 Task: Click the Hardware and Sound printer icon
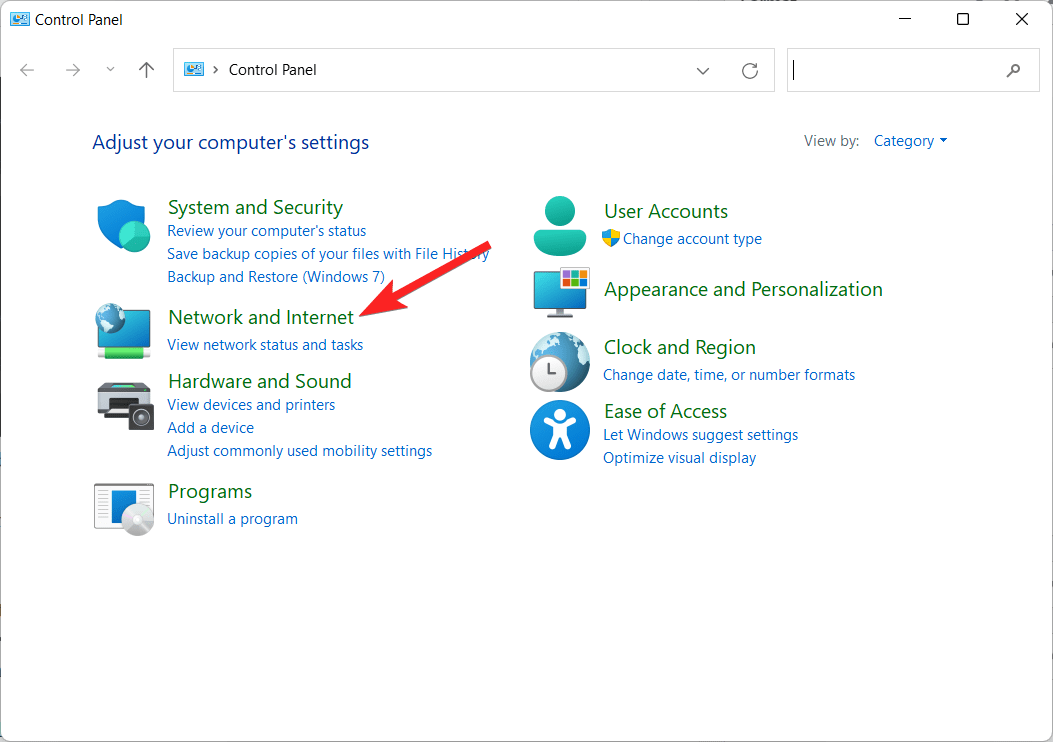tap(122, 405)
